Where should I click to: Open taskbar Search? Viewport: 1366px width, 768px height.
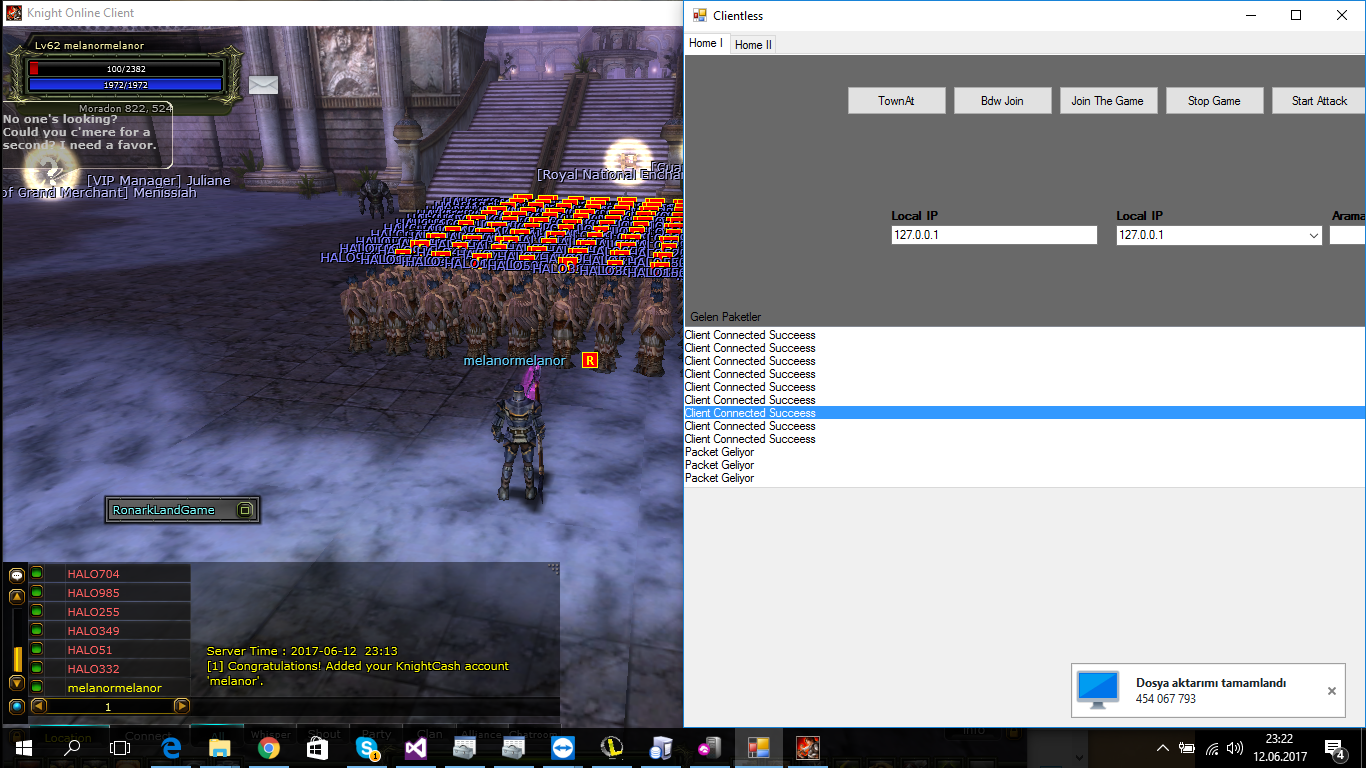click(72, 747)
